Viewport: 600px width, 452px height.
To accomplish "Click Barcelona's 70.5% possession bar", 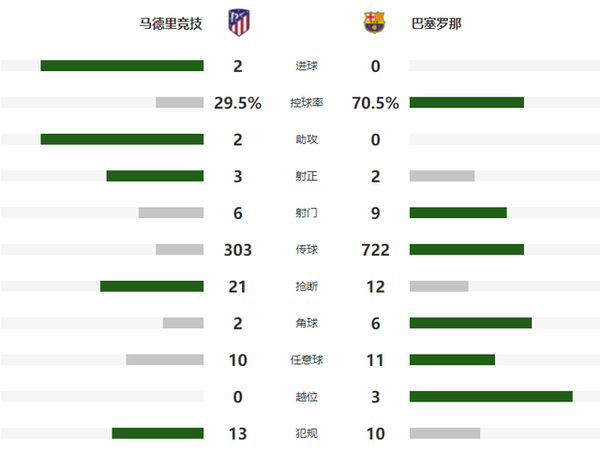I will click(x=467, y=103).
